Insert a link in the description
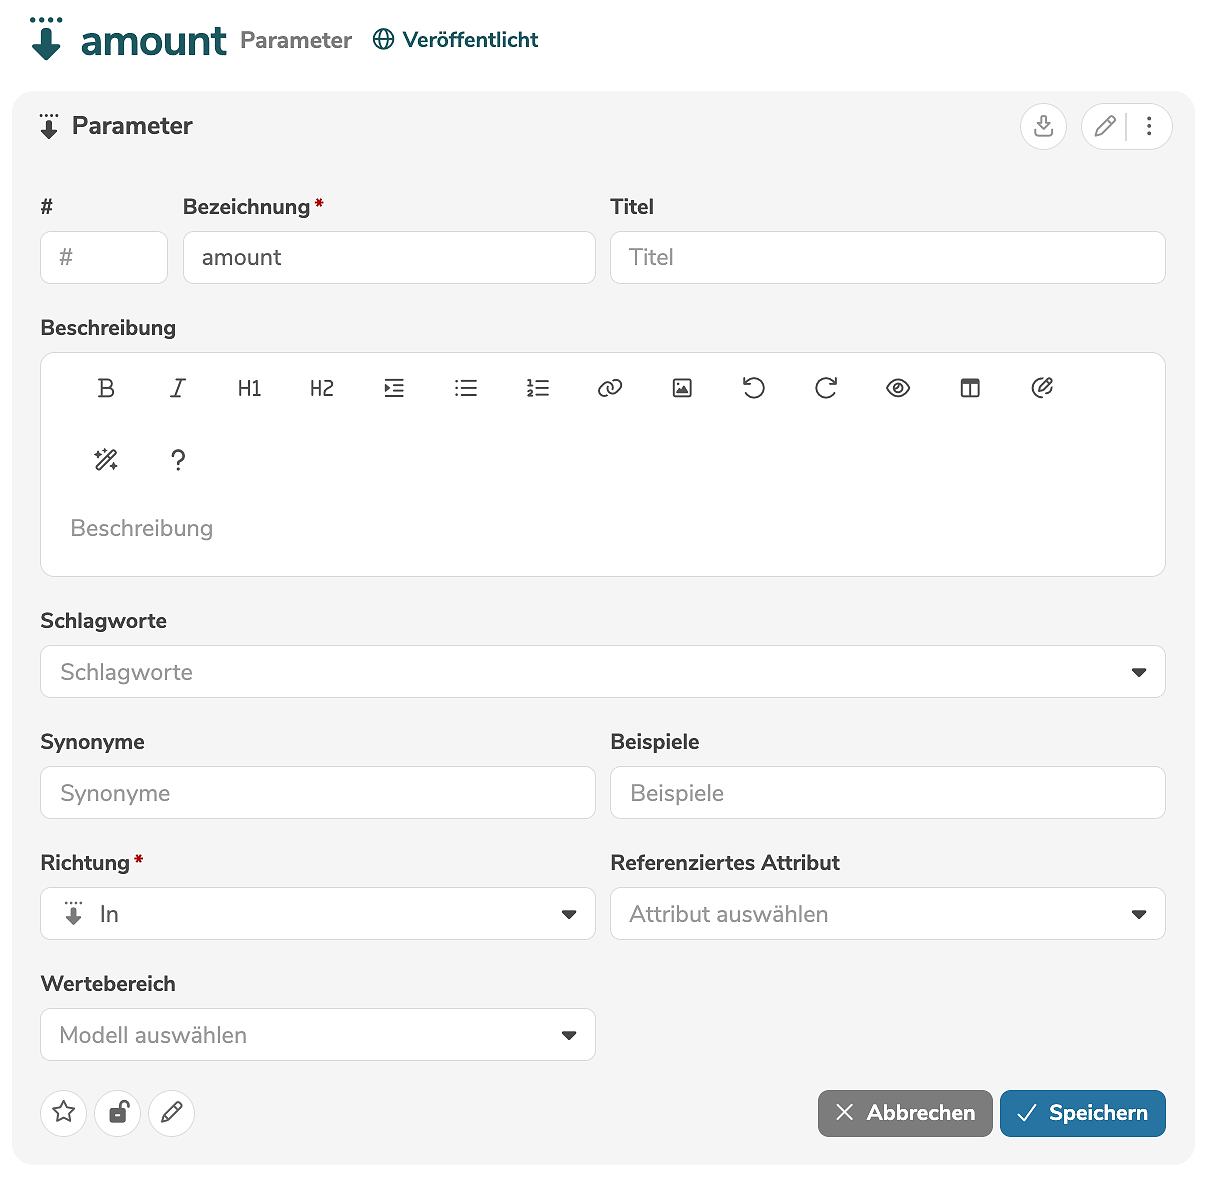The height and width of the screenshot is (1178, 1208). (610, 388)
